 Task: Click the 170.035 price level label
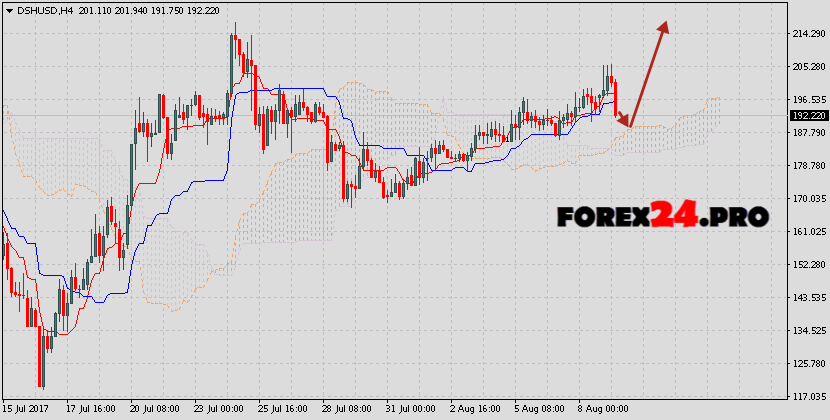pyautogui.click(x=807, y=199)
